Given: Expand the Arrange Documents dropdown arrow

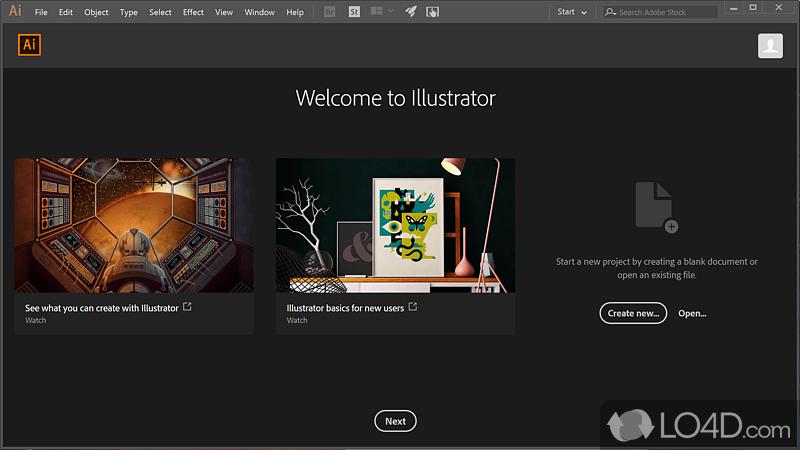Looking at the screenshot, I should pyautogui.click(x=391, y=11).
